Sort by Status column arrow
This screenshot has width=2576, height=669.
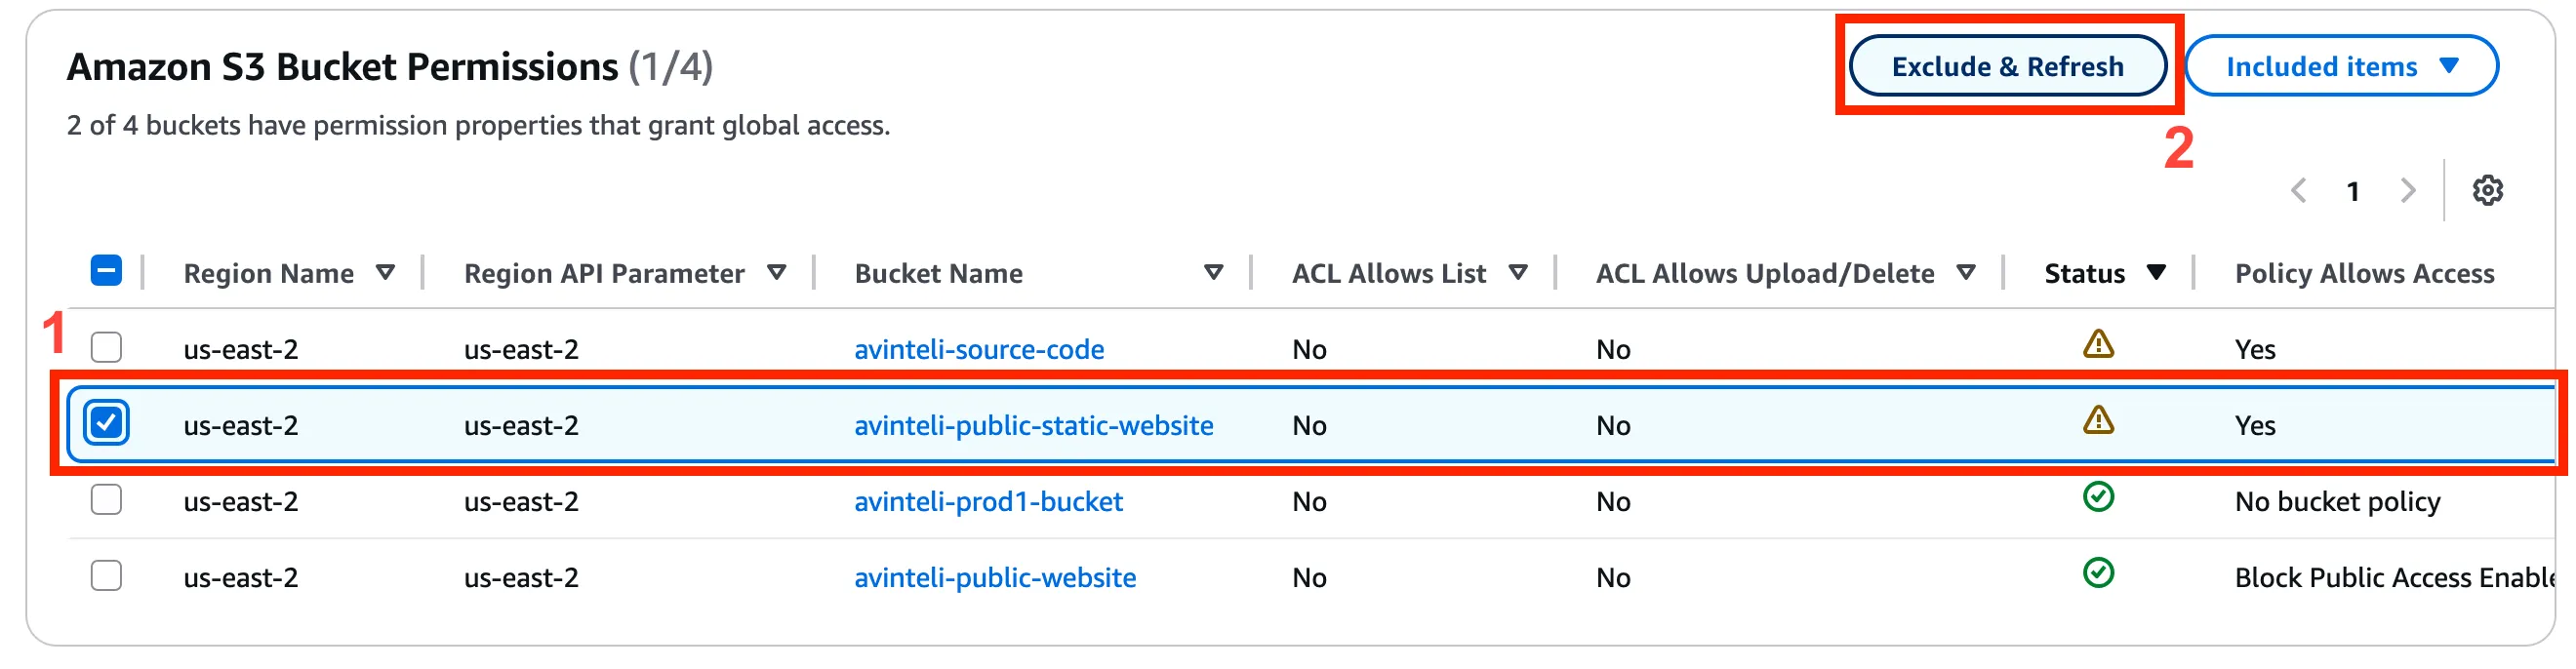click(2155, 272)
